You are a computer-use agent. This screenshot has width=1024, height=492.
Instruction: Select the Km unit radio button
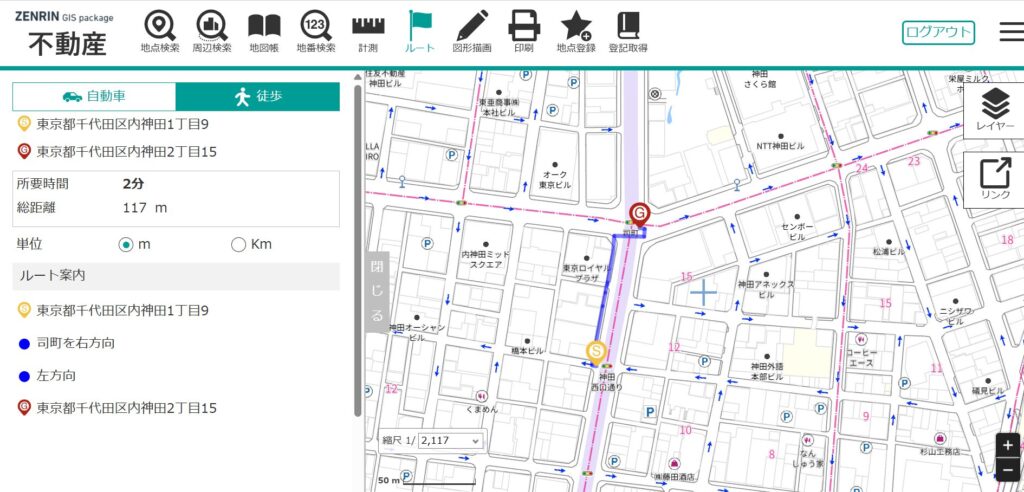238,244
